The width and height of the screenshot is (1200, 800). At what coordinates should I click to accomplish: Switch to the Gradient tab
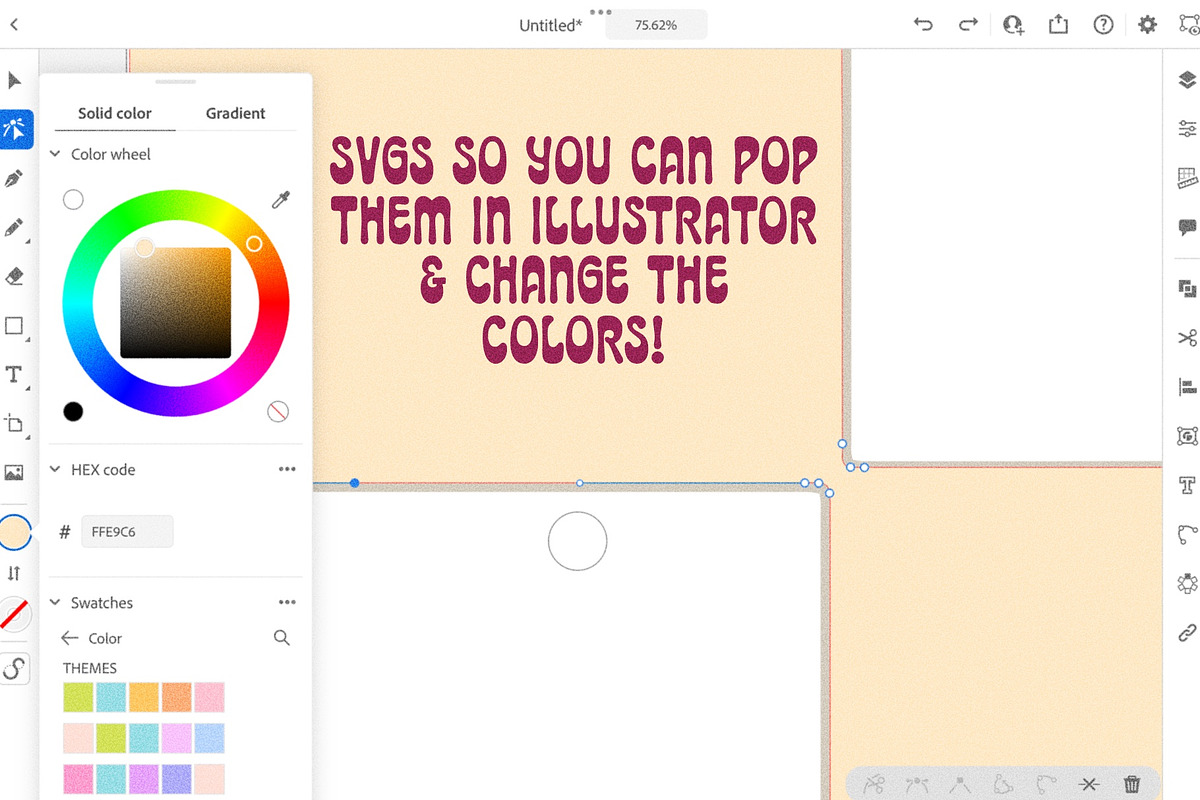click(x=235, y=113)
